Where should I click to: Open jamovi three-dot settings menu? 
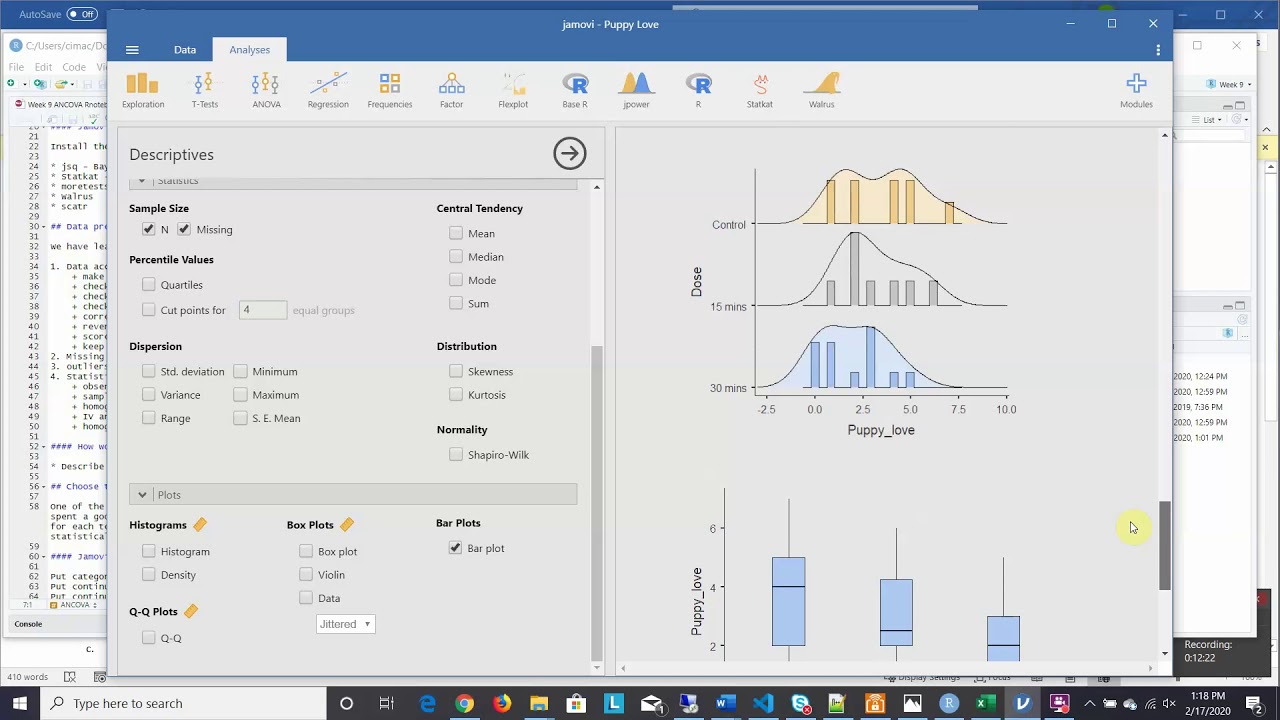tap(1158, 50)
